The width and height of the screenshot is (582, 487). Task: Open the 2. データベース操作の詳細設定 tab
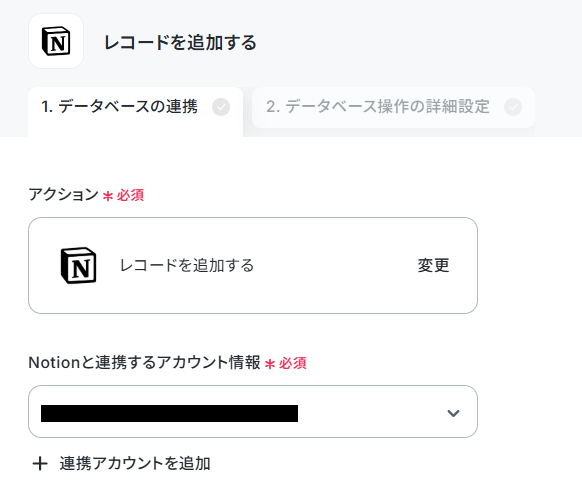pyautogui.click(x=393, y=108)
